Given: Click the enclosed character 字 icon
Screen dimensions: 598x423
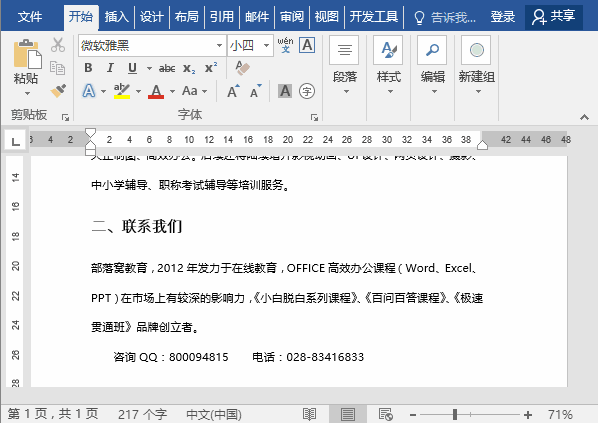Looking at the screenshot, I should (307, 91).
